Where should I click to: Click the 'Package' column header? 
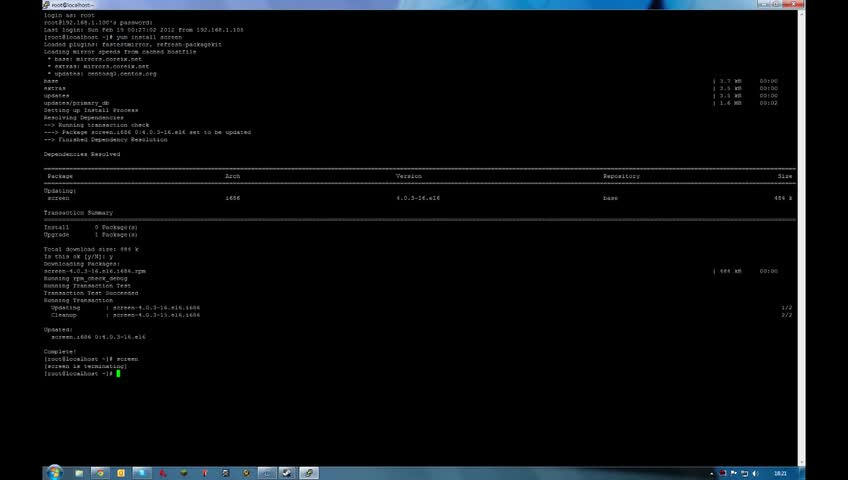click(60, 176)
